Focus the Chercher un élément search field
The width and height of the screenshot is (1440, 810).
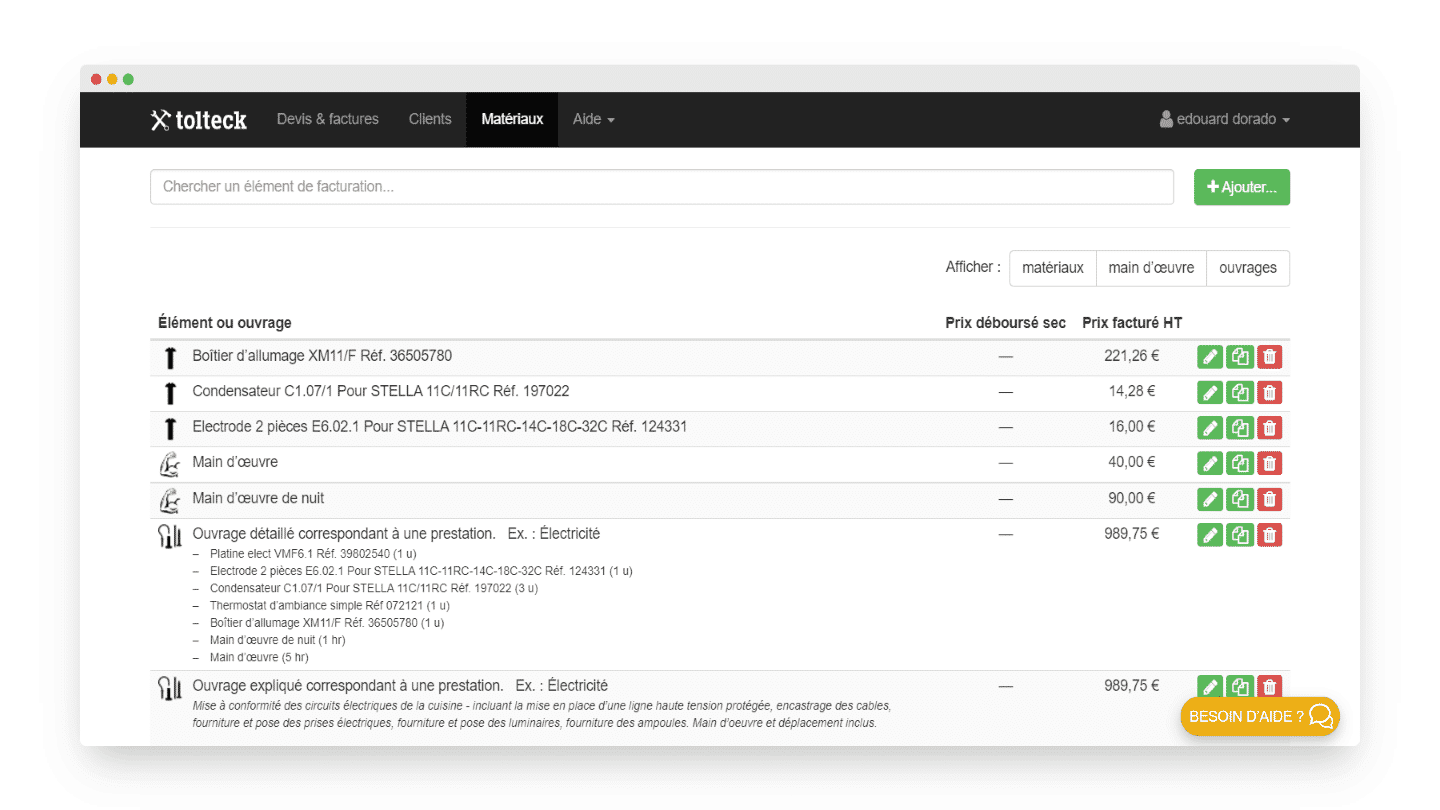click(x=662, y=187)
